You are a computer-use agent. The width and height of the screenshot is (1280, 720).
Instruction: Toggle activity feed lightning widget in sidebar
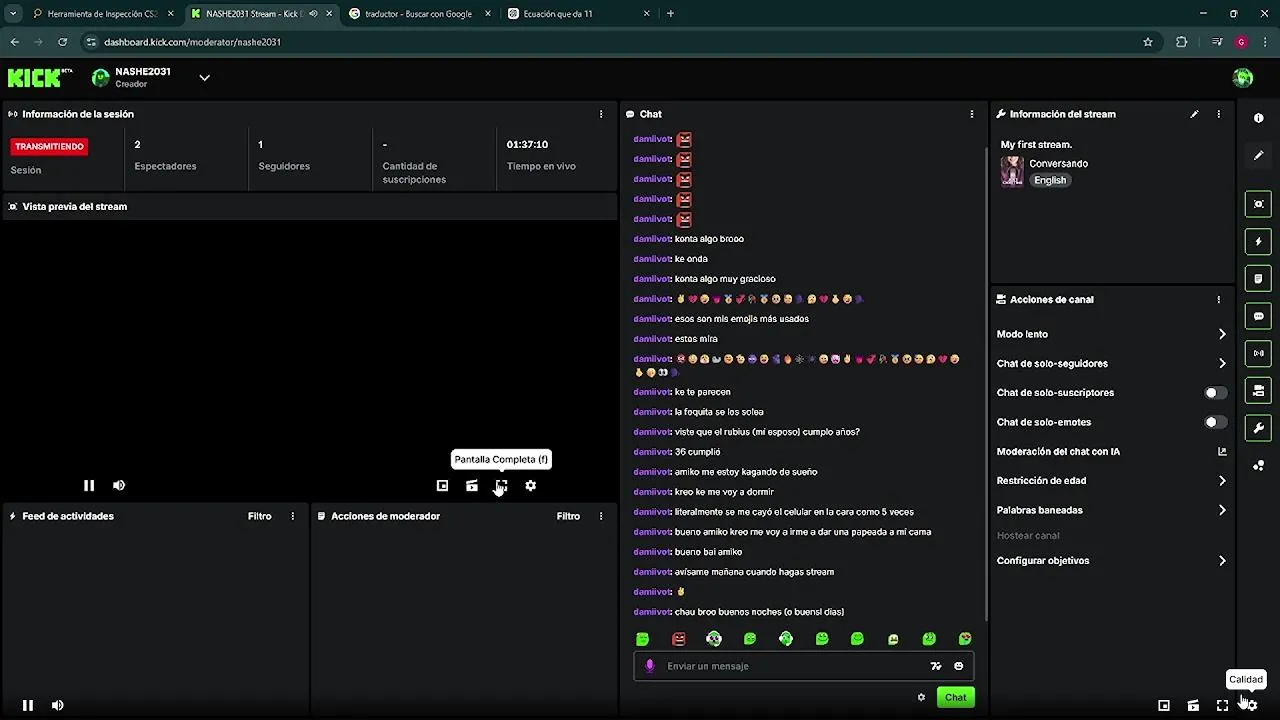(x=1259, y=241)
